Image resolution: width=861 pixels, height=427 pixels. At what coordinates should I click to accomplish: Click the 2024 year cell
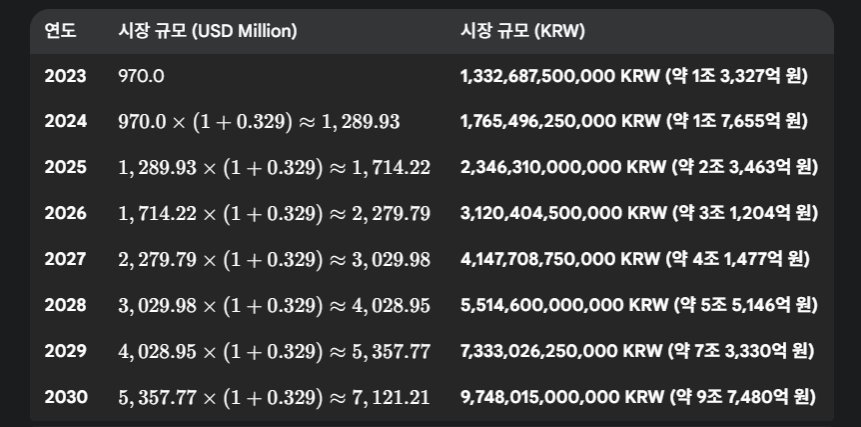pos(65,121)
